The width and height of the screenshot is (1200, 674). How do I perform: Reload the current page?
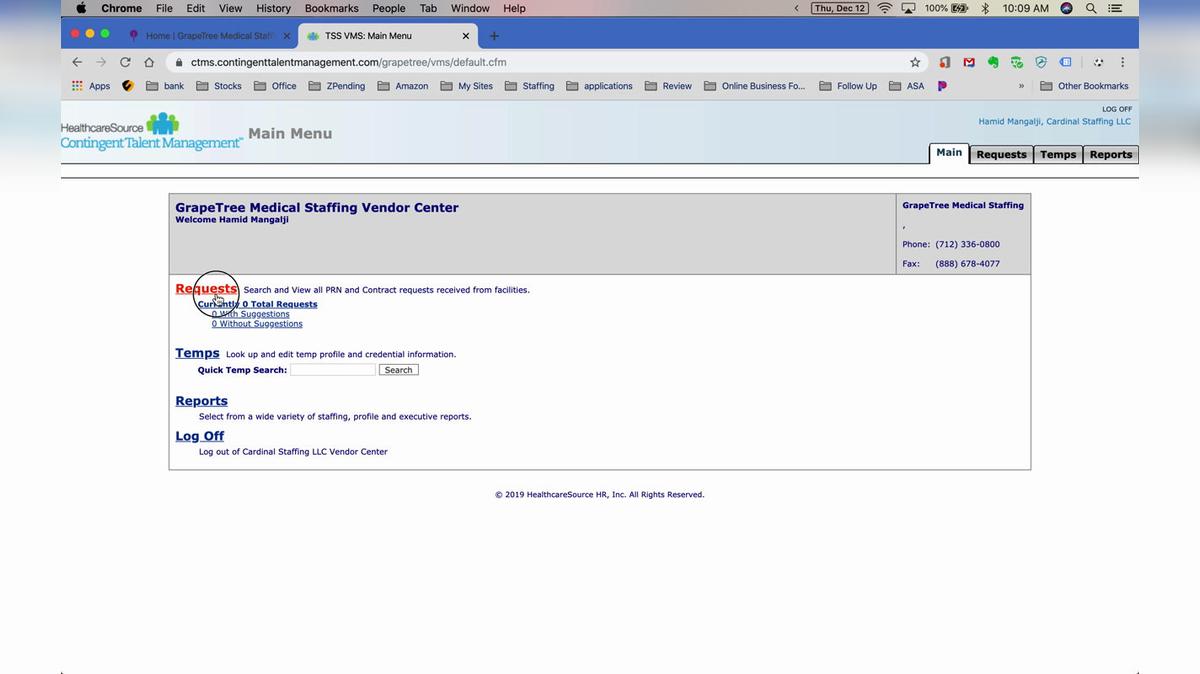(x=125, y=62)
